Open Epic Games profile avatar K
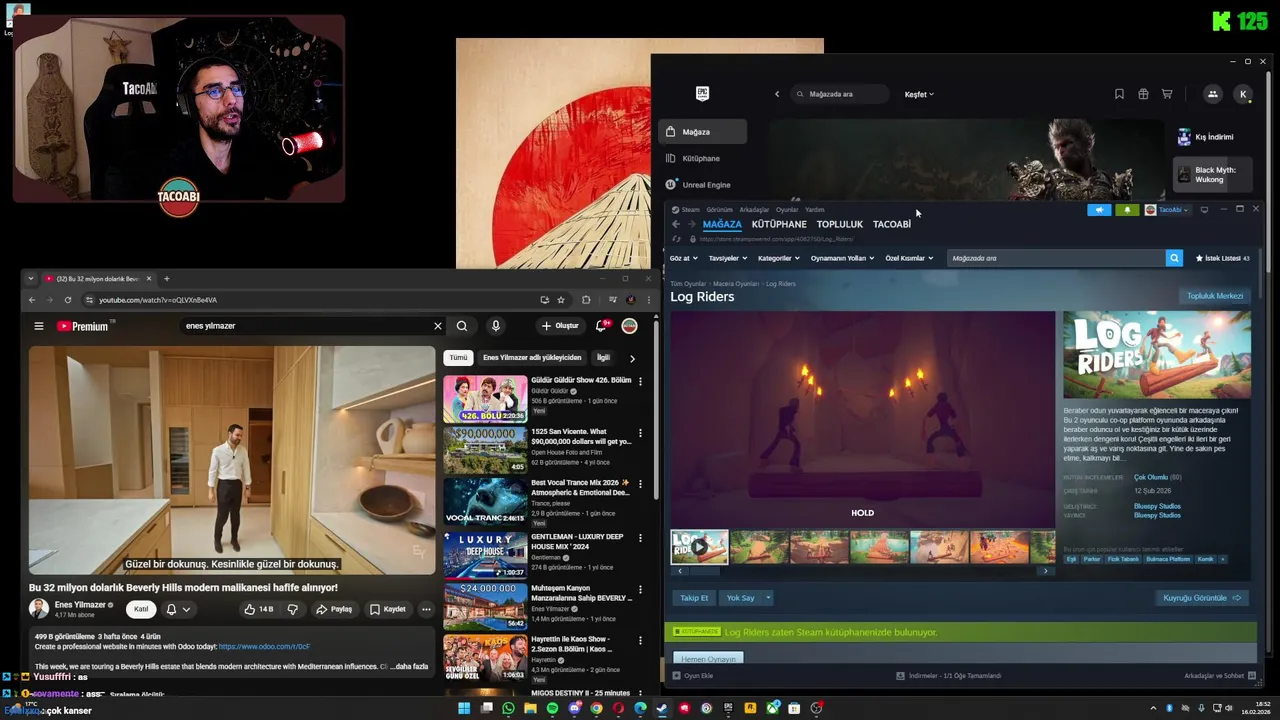1280x720 pixels. pos(1243,94)
